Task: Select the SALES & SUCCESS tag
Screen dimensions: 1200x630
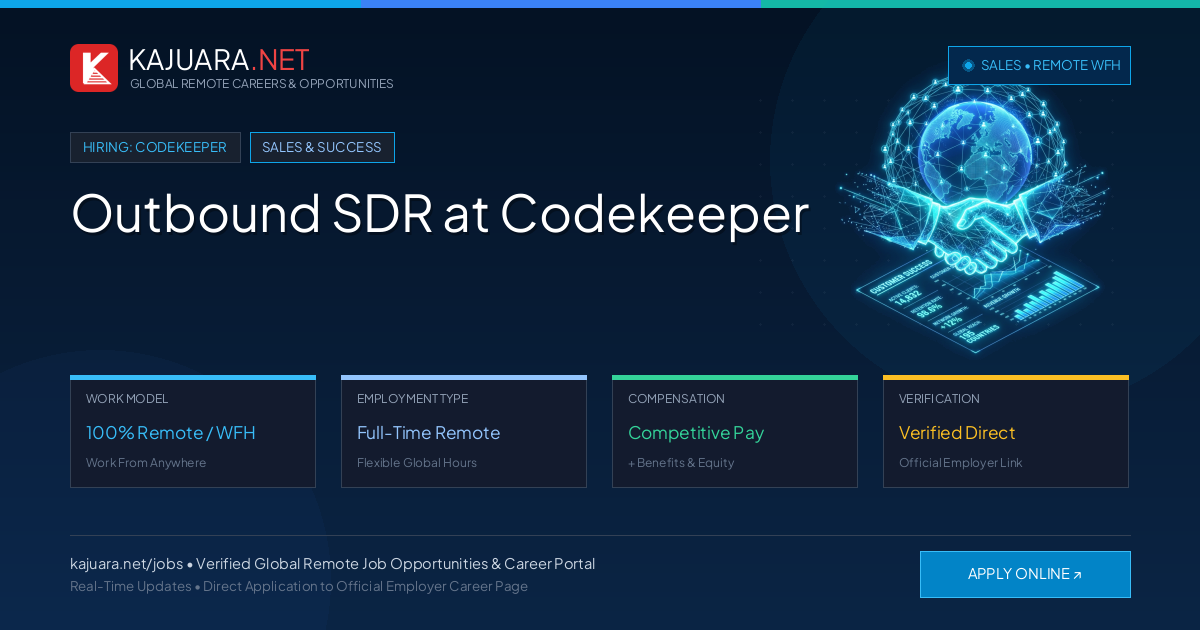Action: tap(322, 147)
